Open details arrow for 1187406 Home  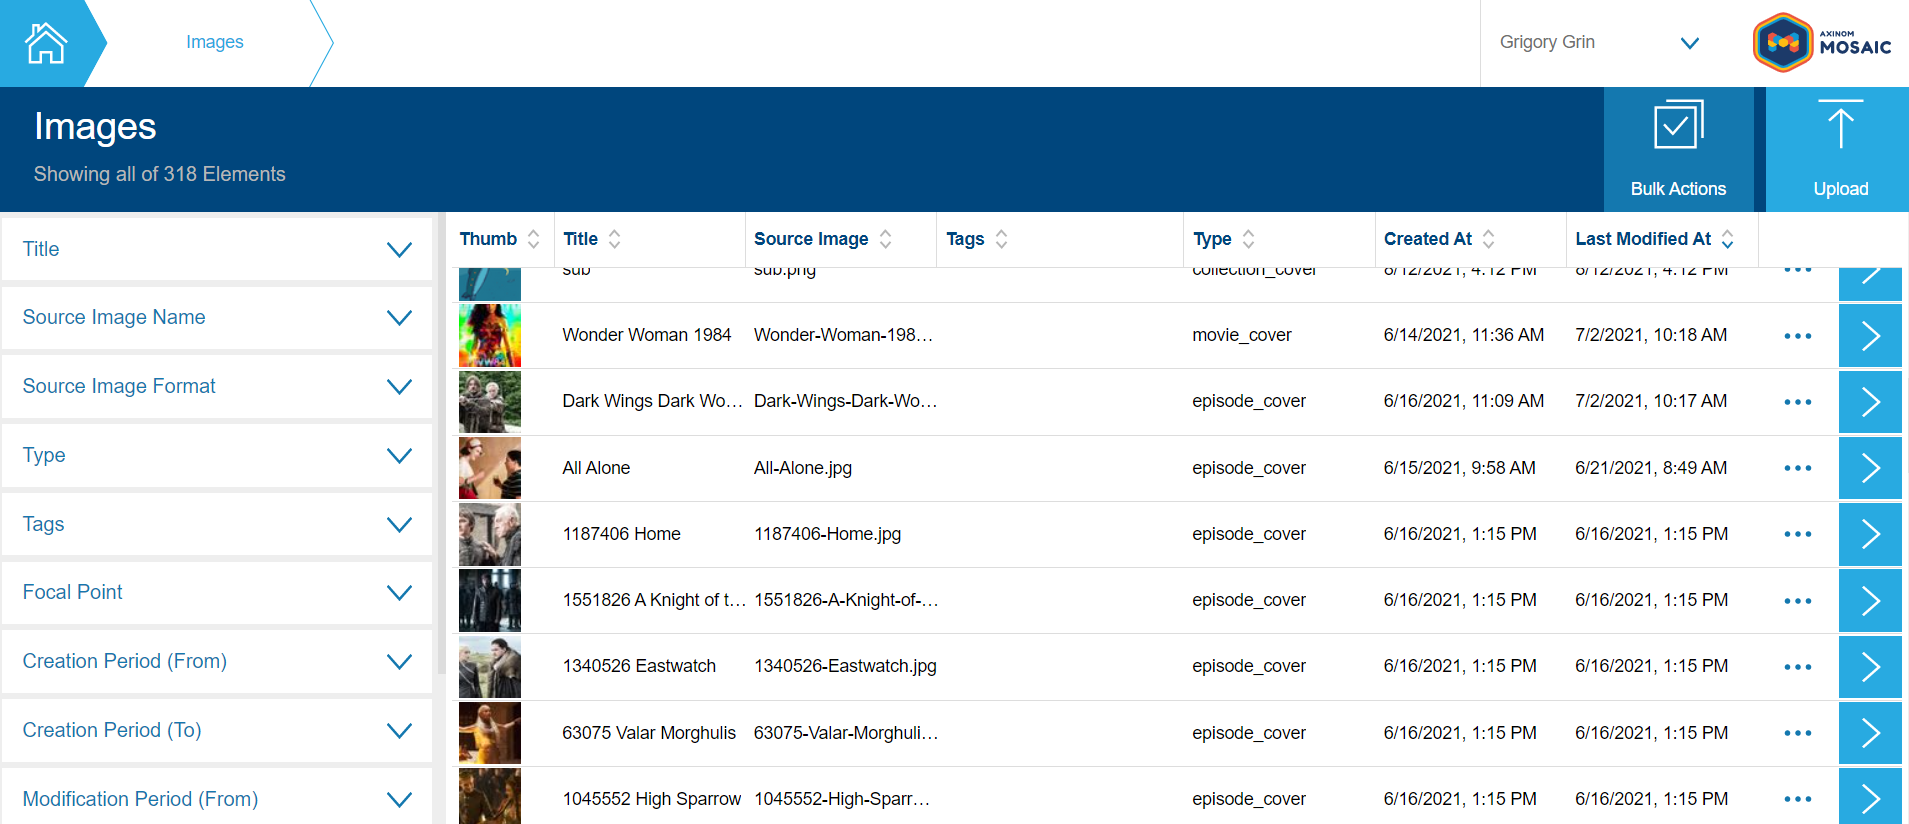pyautogui.click(x=1870, y=534)
